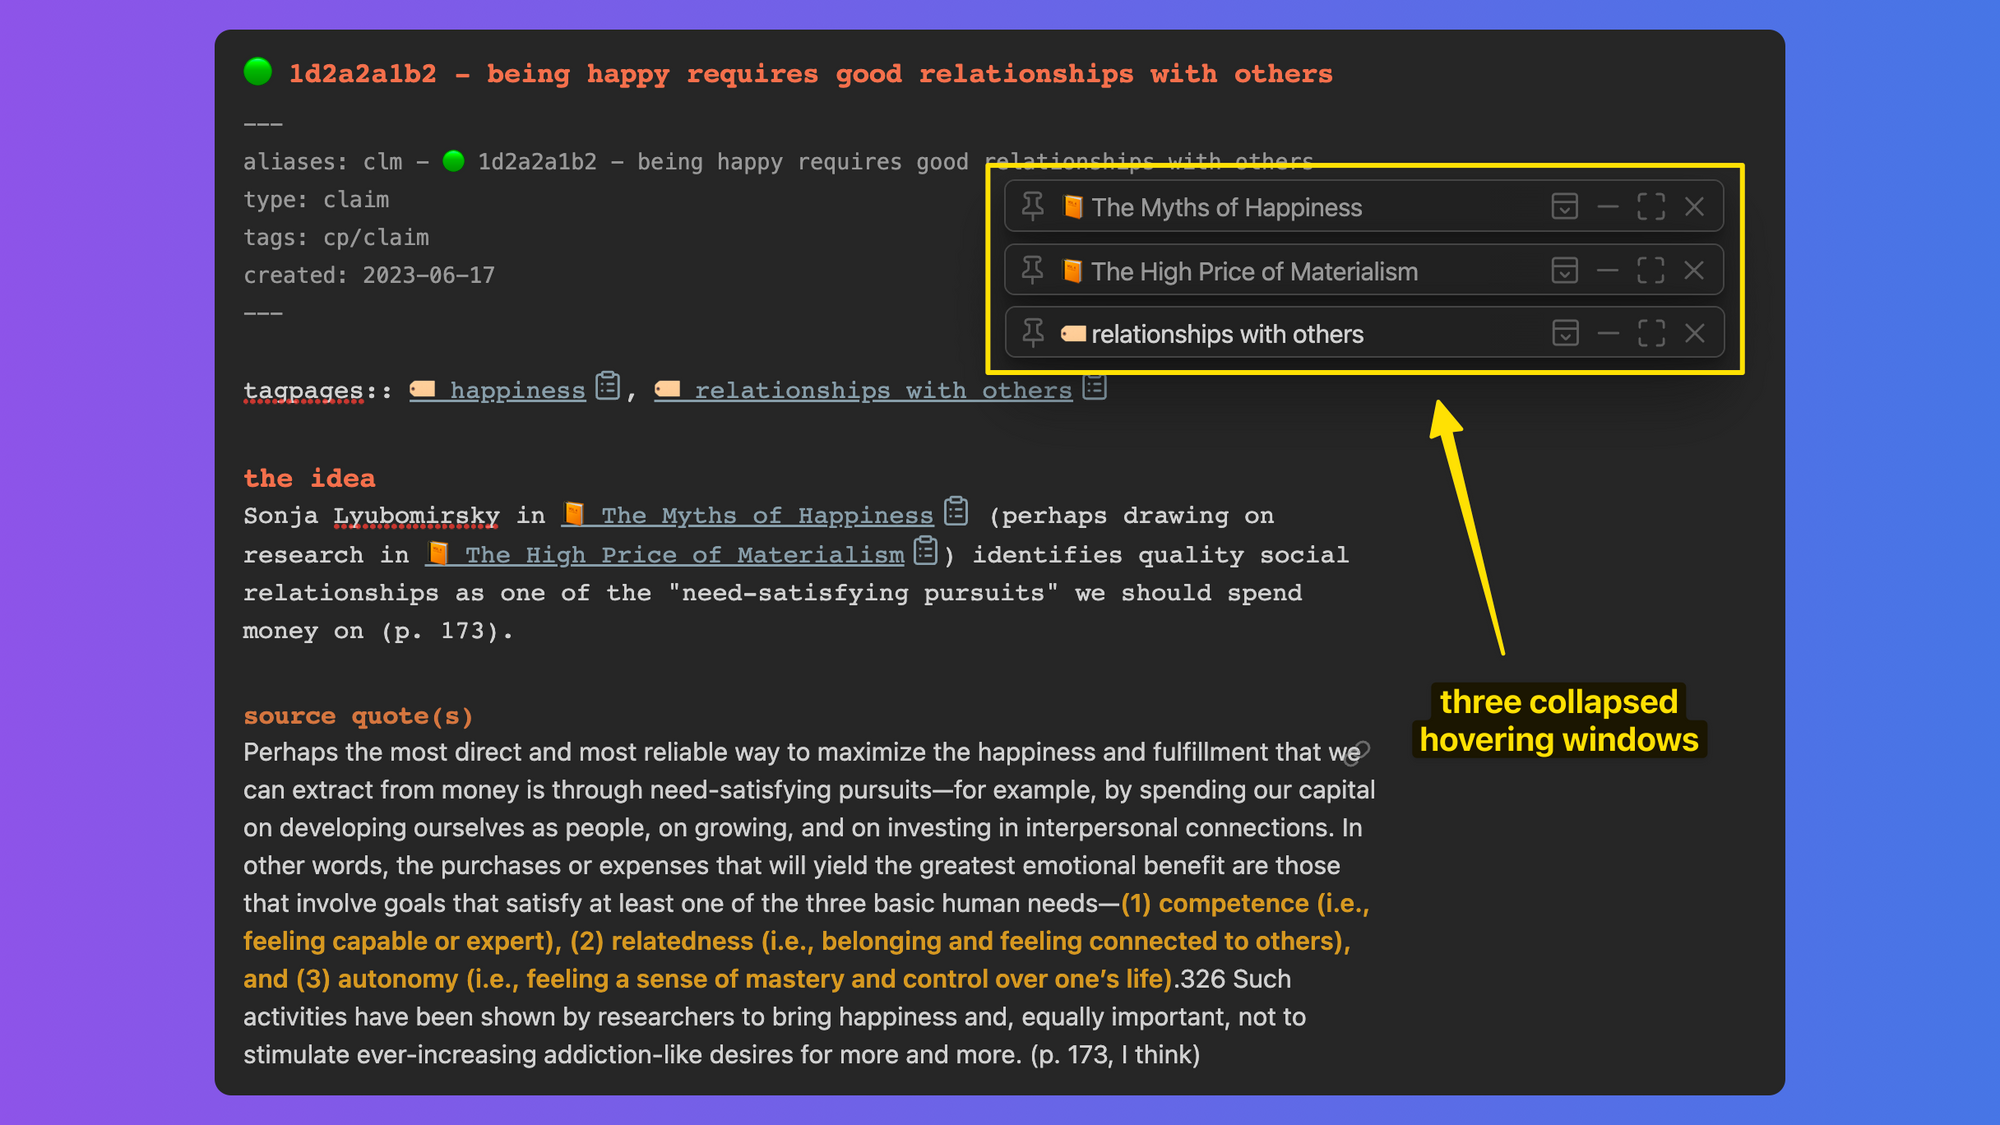Viewport: 2000px width, 1125px height.
Task: Minimize relationships with others hover window
Action: pyautogui.click(x=1608, y=333)
